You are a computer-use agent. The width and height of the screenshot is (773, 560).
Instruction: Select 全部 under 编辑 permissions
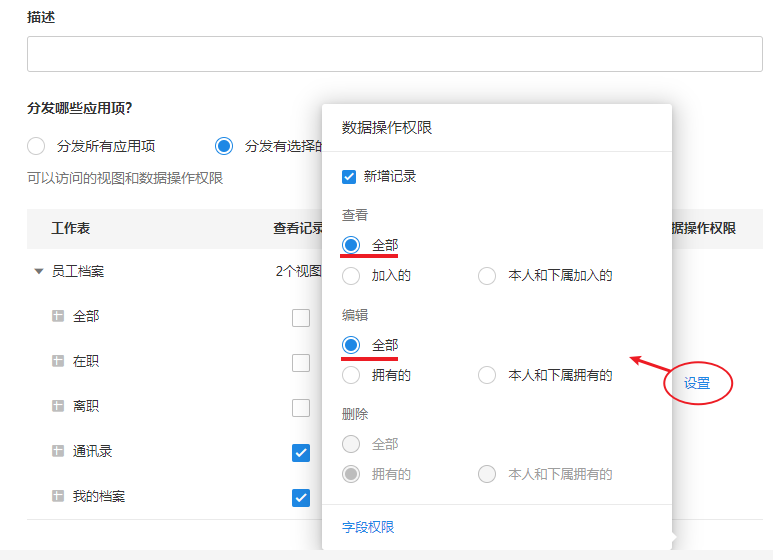pos(351,345)
